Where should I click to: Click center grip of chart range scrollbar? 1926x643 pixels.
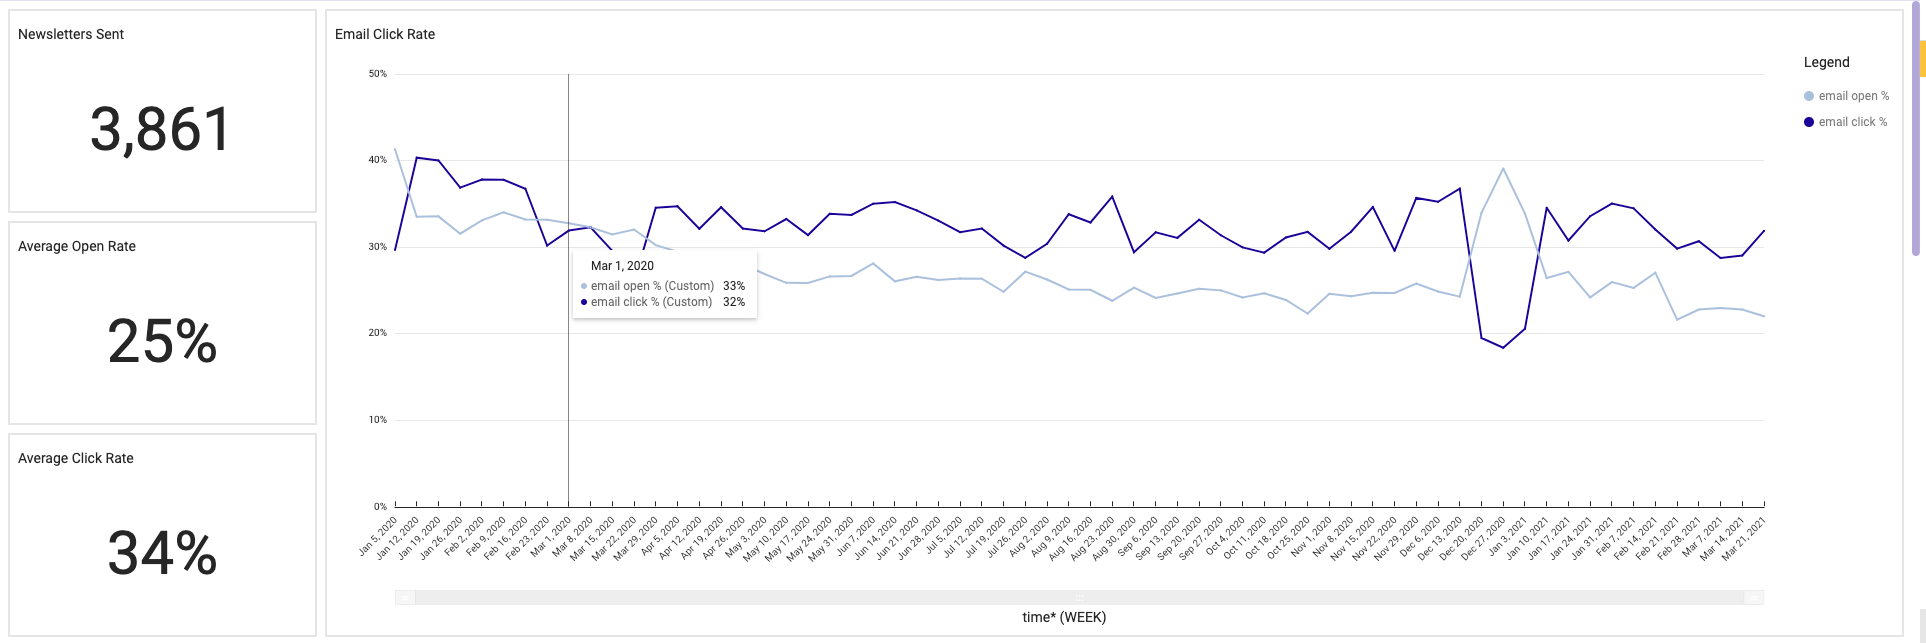click(1079, 597)
